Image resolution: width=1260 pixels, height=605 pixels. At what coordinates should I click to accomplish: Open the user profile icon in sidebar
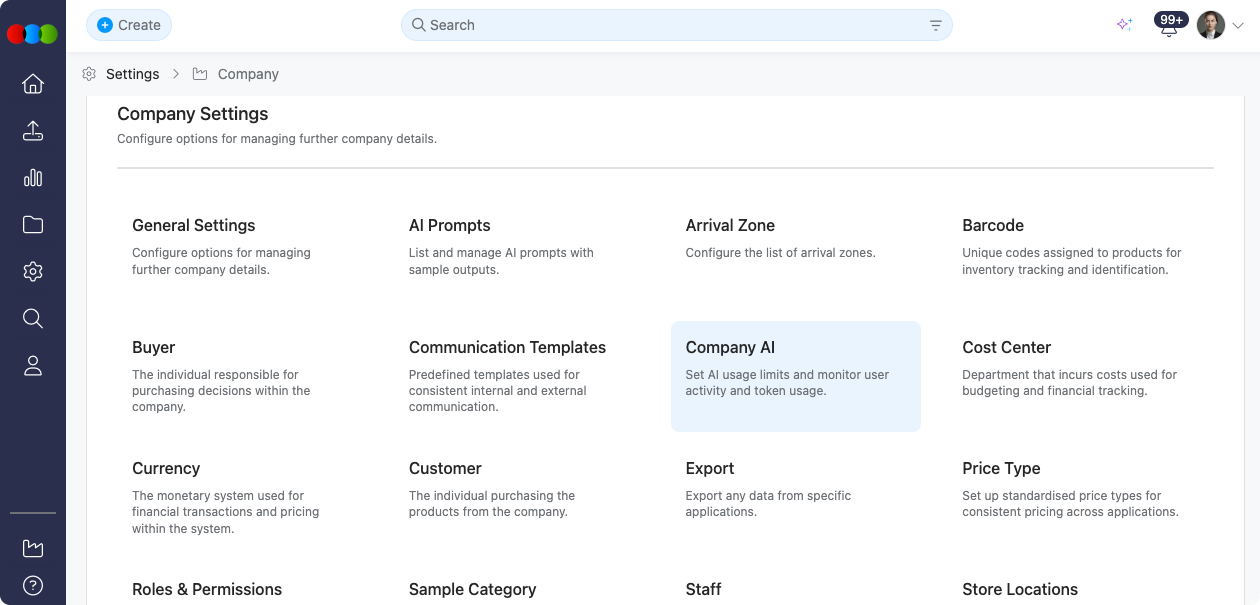tap(33, 365)
